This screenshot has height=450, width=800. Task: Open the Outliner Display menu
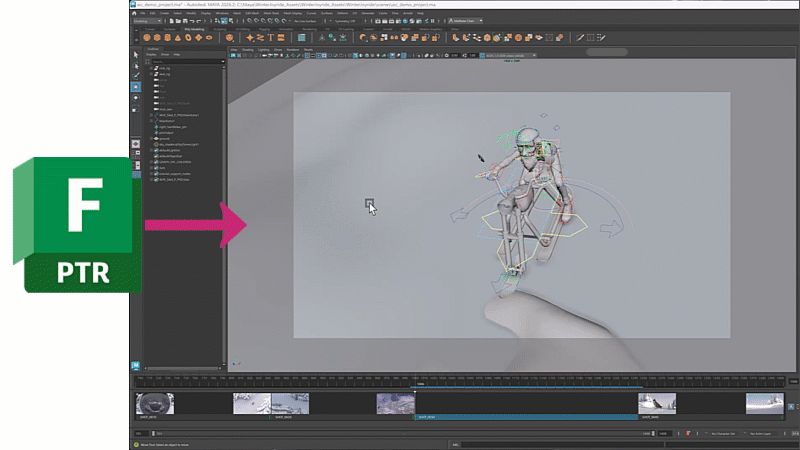point(152,55)
